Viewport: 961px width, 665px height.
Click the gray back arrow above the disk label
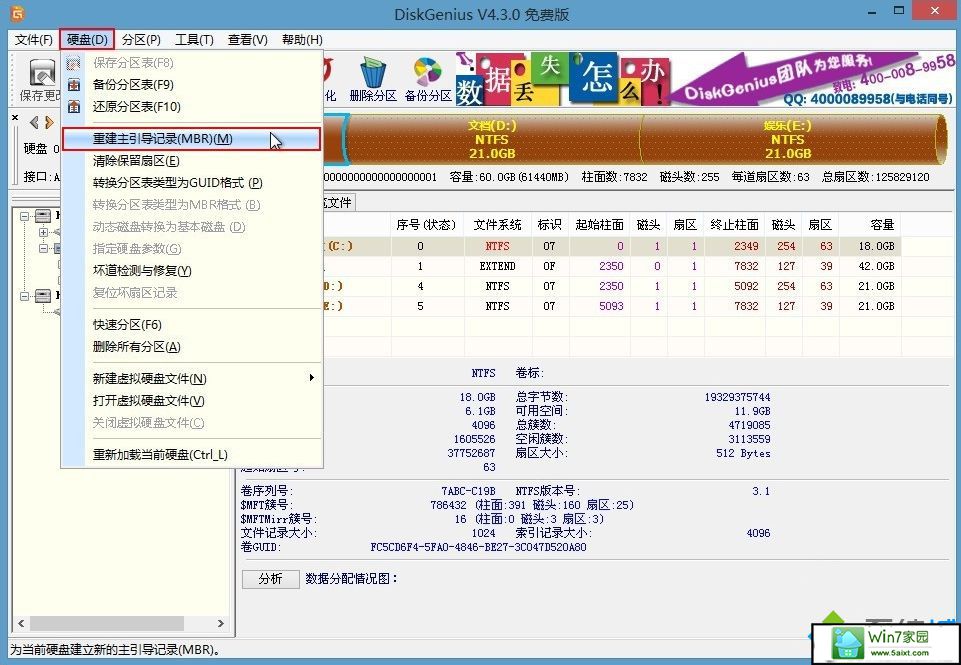(x=34, y=123)
